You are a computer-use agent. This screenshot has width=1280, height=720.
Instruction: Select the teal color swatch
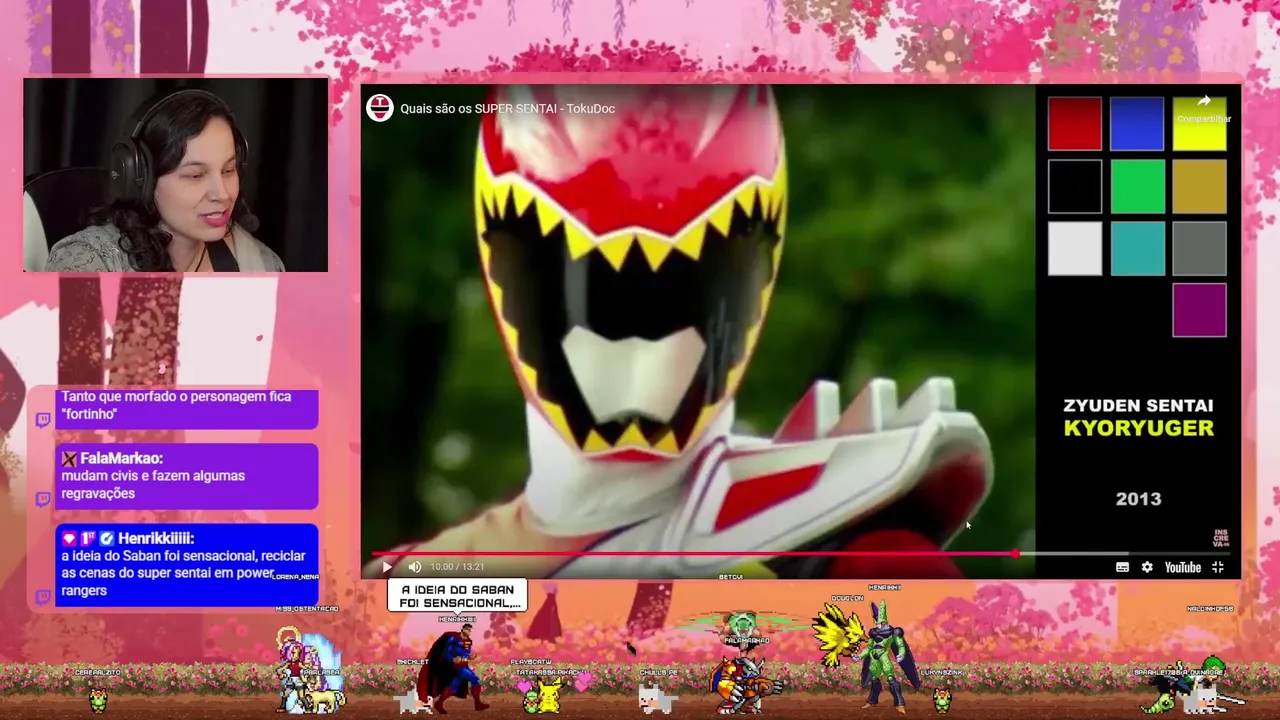(1137, 248)
